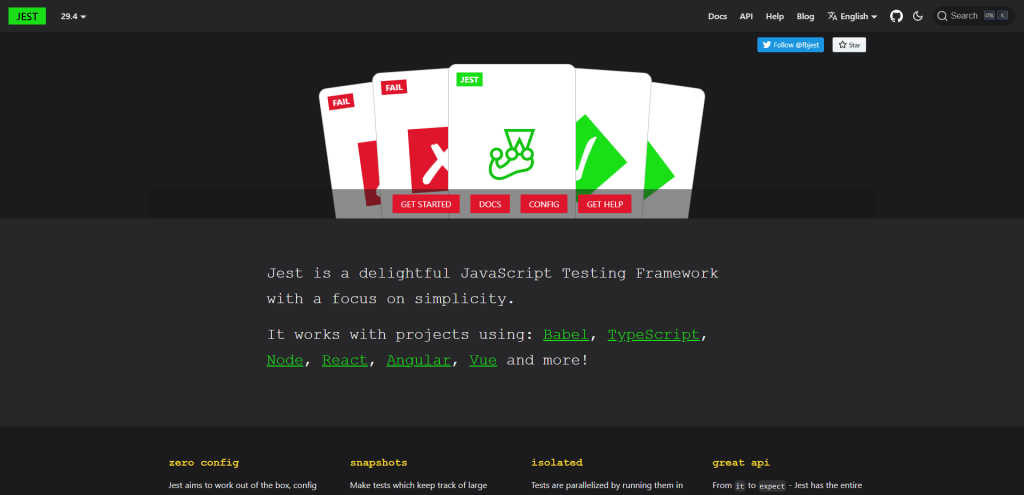Viewport: 1024px width, 495px height.
Task: Follow the TypeScript link
Action: (653, 335)
